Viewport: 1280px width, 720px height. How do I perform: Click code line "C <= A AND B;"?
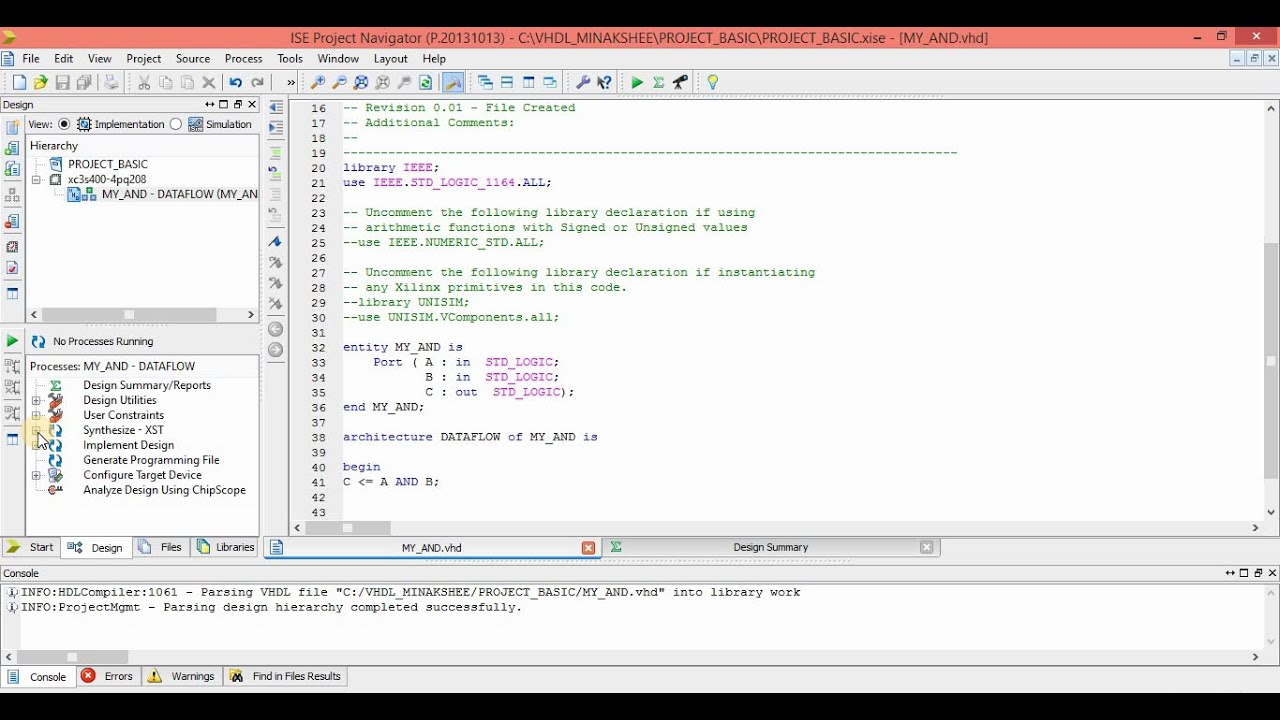tap(391, 482)
